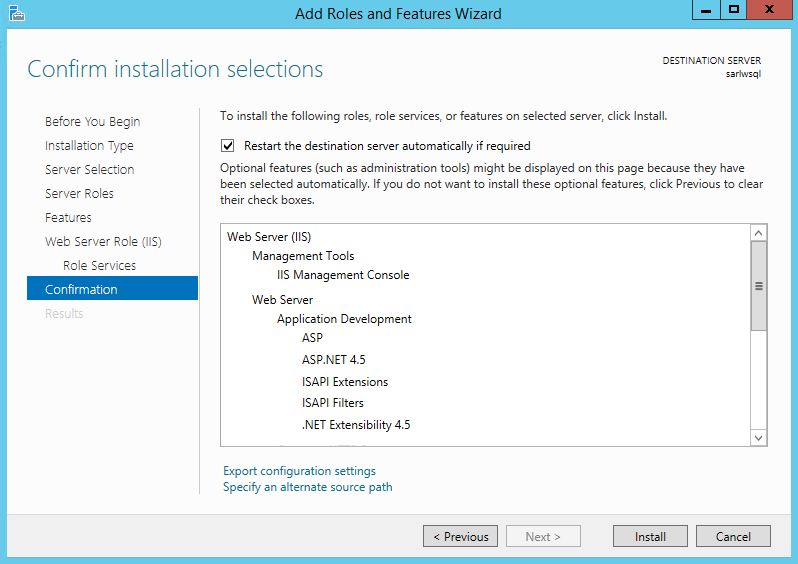Click the Previous button
Image resolution: width=798 pixels, height=564 pixels.
(460, 536)
